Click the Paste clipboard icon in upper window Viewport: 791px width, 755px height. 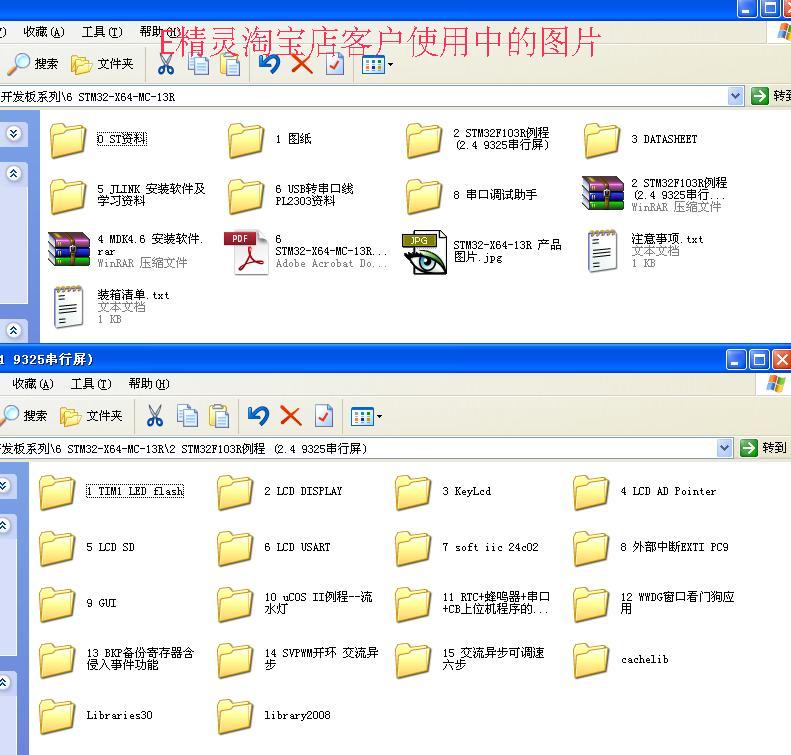point(230,64)
